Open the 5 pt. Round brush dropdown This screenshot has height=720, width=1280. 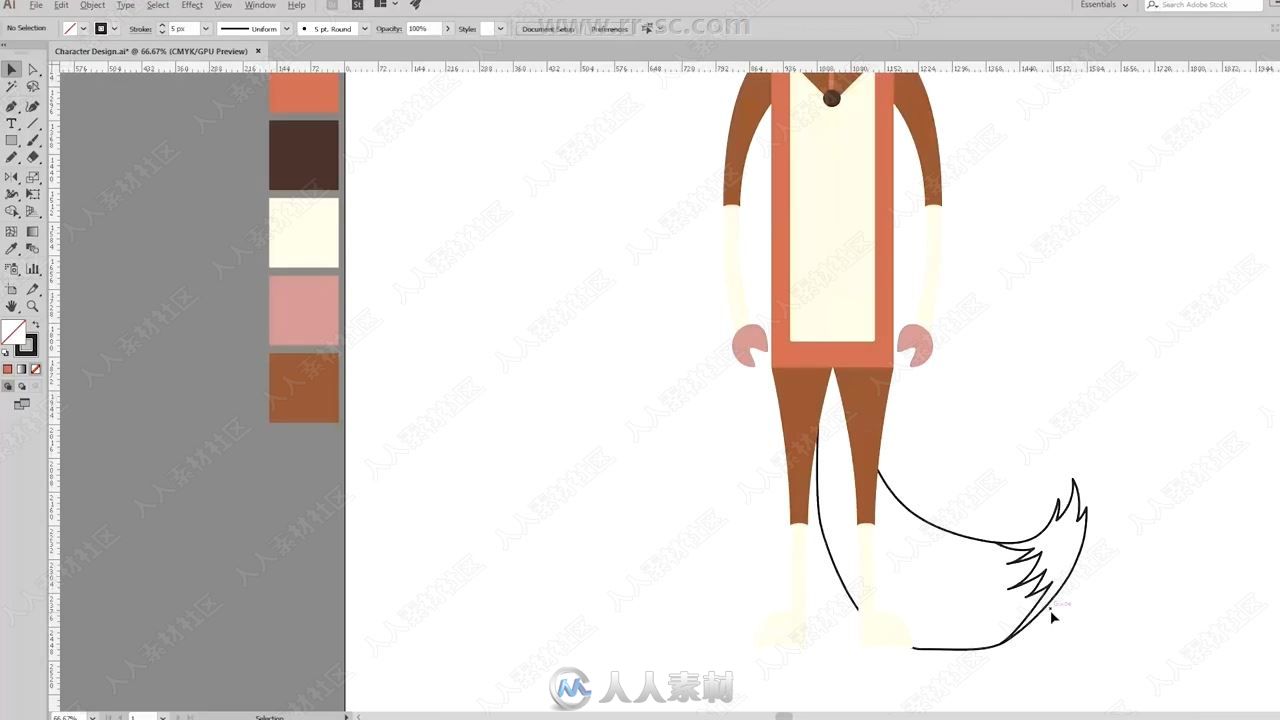tap(364, 29)
